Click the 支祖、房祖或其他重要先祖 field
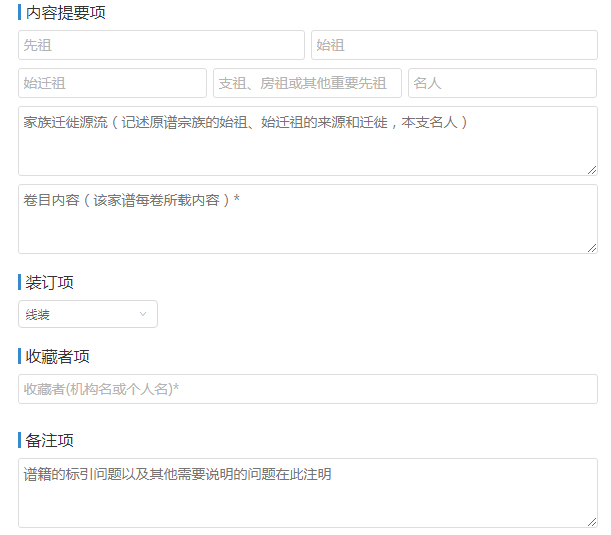 307,83
